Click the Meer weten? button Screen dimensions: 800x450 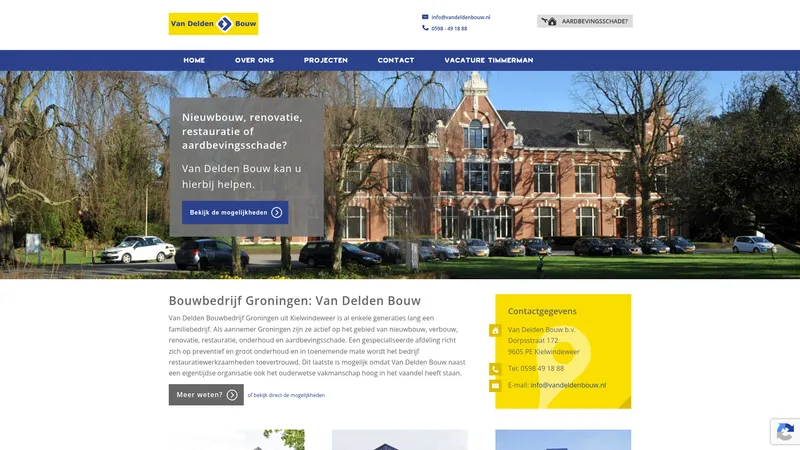(x=206, y=395)
